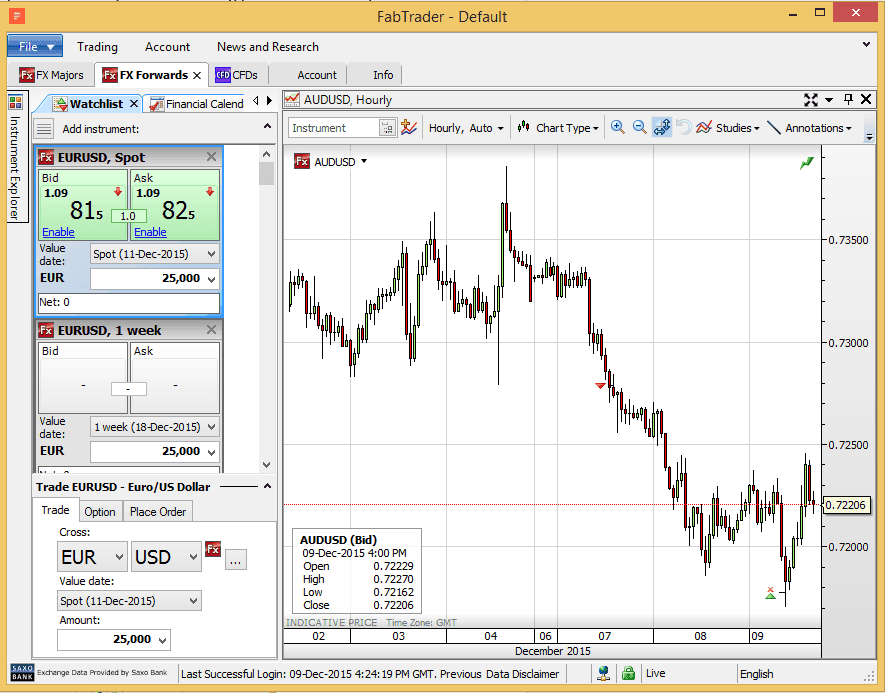
Task: Close the EURUSD, 1 week tile
Action: tap(212, 330)
